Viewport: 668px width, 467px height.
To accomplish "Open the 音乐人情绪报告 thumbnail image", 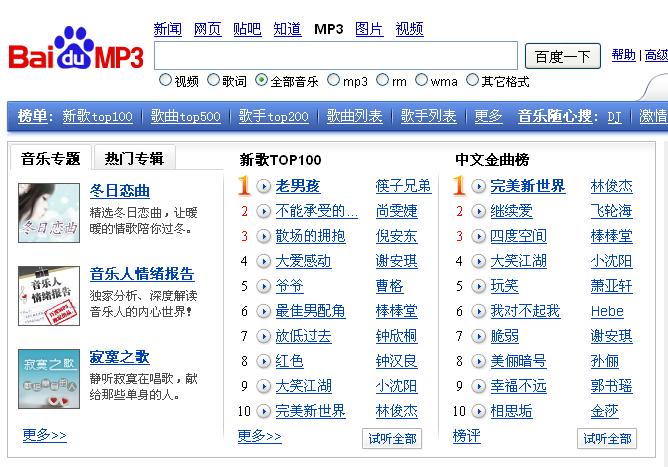I will click(49, 296).
